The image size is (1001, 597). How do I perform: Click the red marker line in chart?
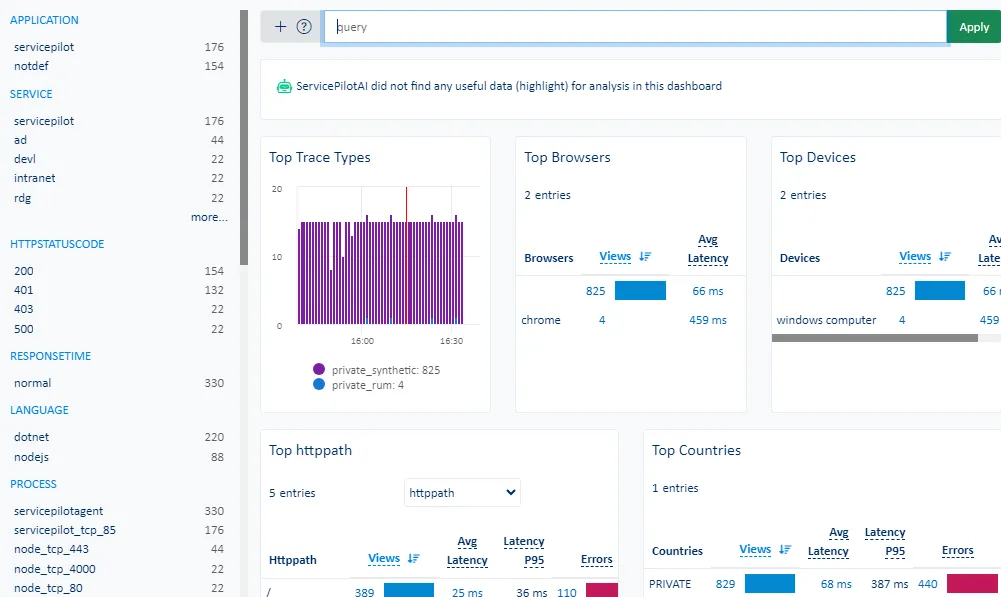pos(406,255)
